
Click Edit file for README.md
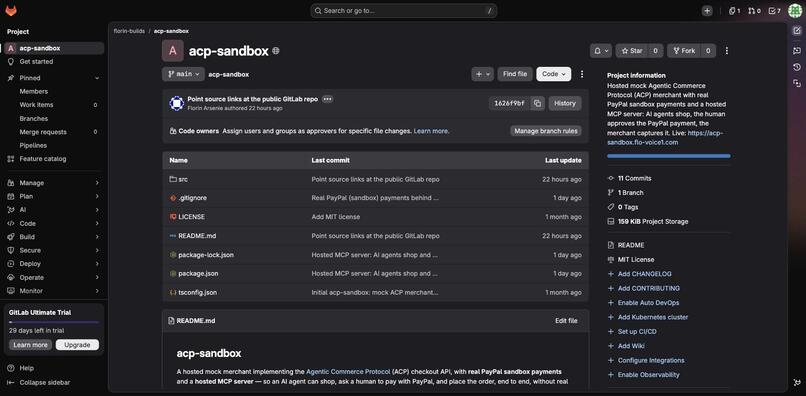point(566,321)
